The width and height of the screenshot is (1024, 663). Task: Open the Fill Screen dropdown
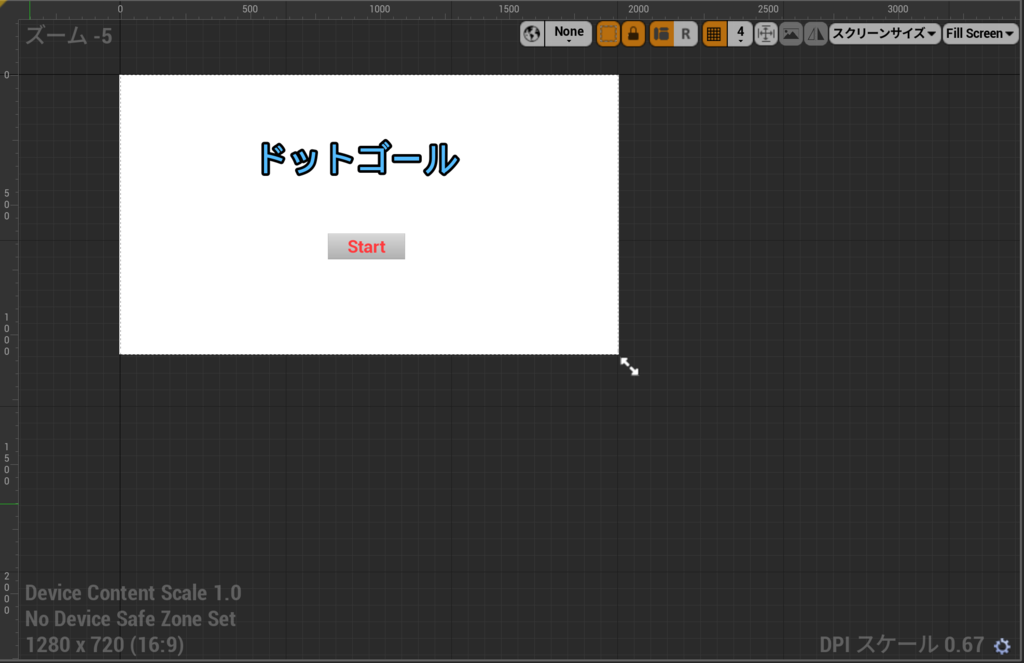(x=979, y=33)
